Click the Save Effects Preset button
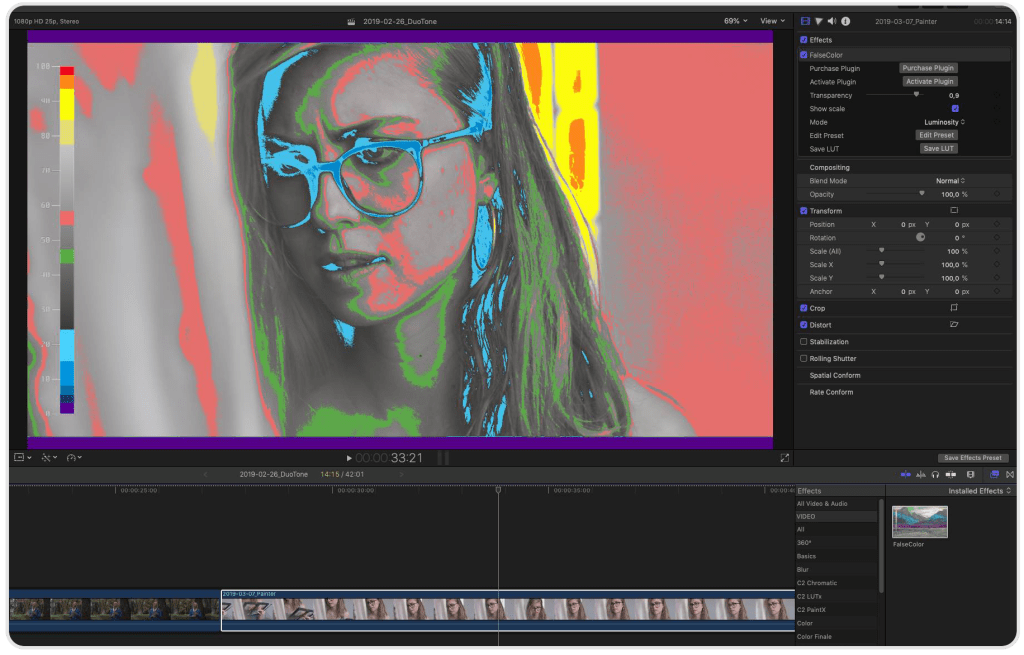 click(973, 457)
